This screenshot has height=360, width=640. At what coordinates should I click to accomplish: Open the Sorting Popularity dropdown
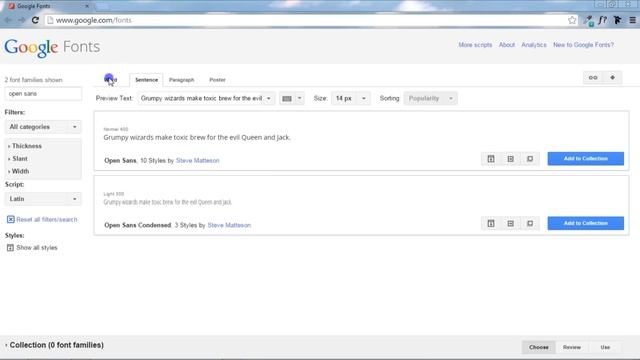pos(430,98)
